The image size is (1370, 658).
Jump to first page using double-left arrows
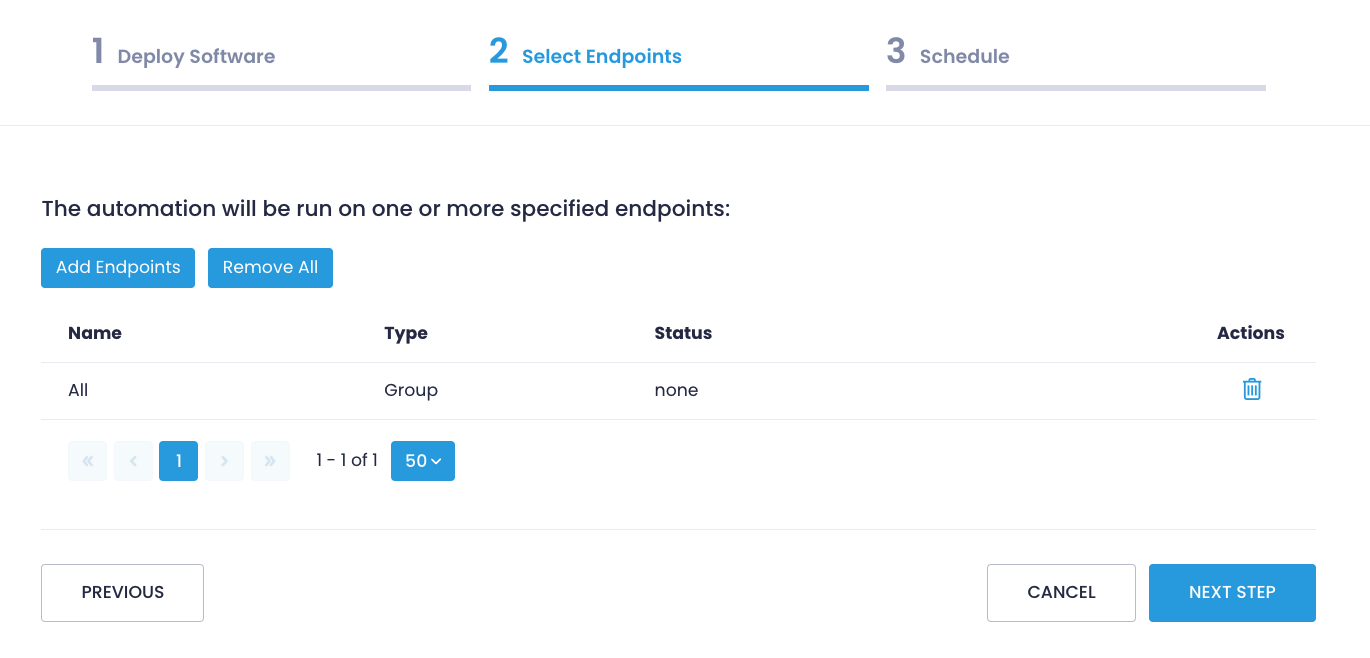pyautogui.click(x=87, y=461)
